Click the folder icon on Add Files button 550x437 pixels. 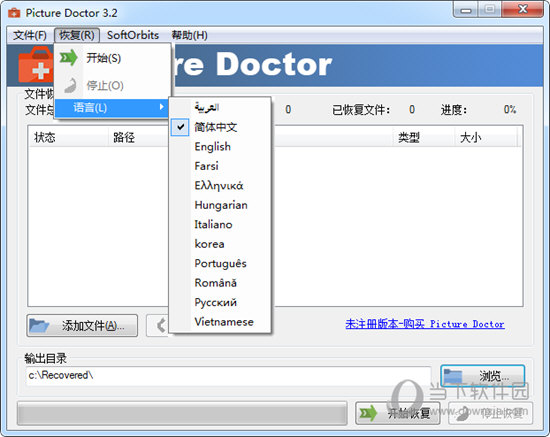pyautogui.click(x=39, y=325)
